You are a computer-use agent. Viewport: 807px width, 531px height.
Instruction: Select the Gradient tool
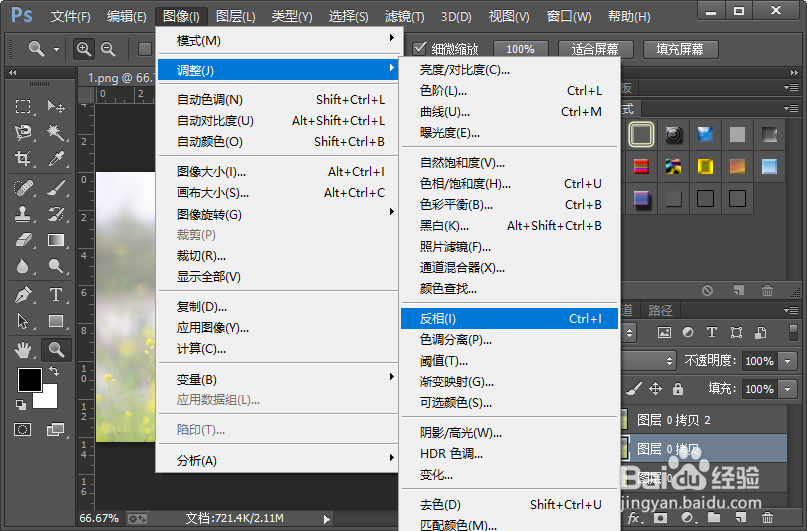pos(56,240)
